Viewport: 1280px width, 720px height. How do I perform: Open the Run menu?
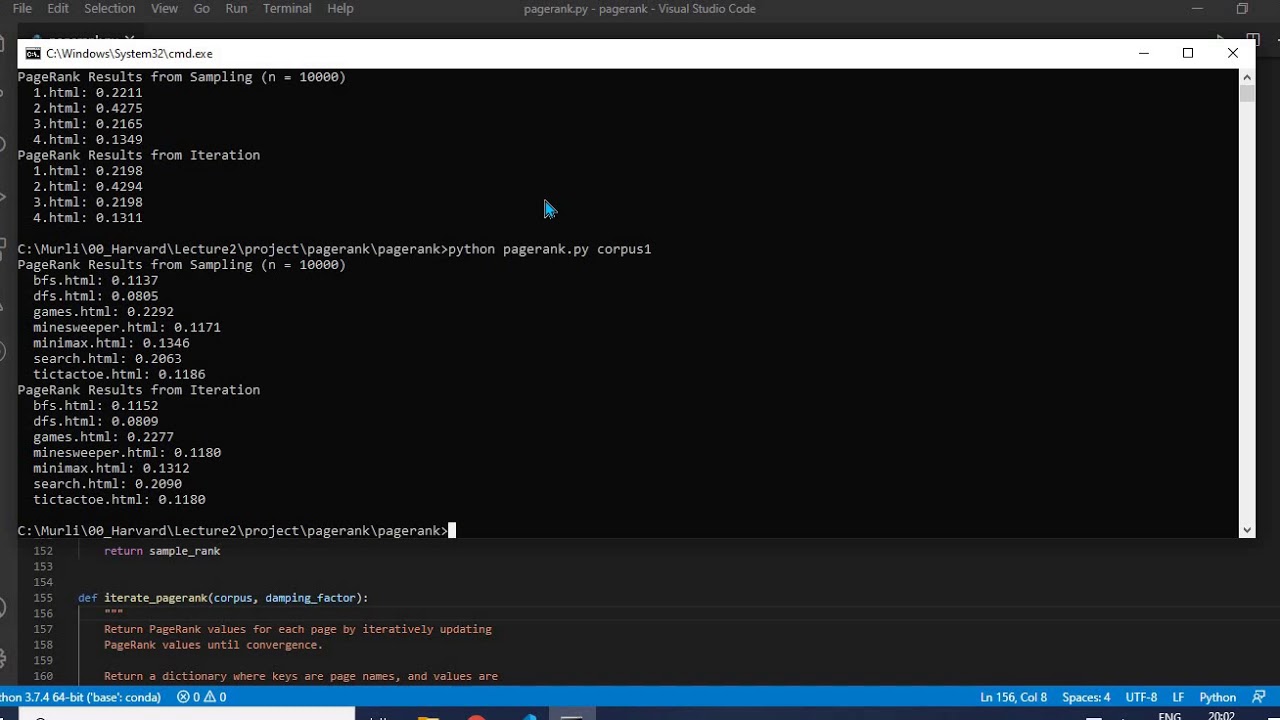tap(236, 8)
